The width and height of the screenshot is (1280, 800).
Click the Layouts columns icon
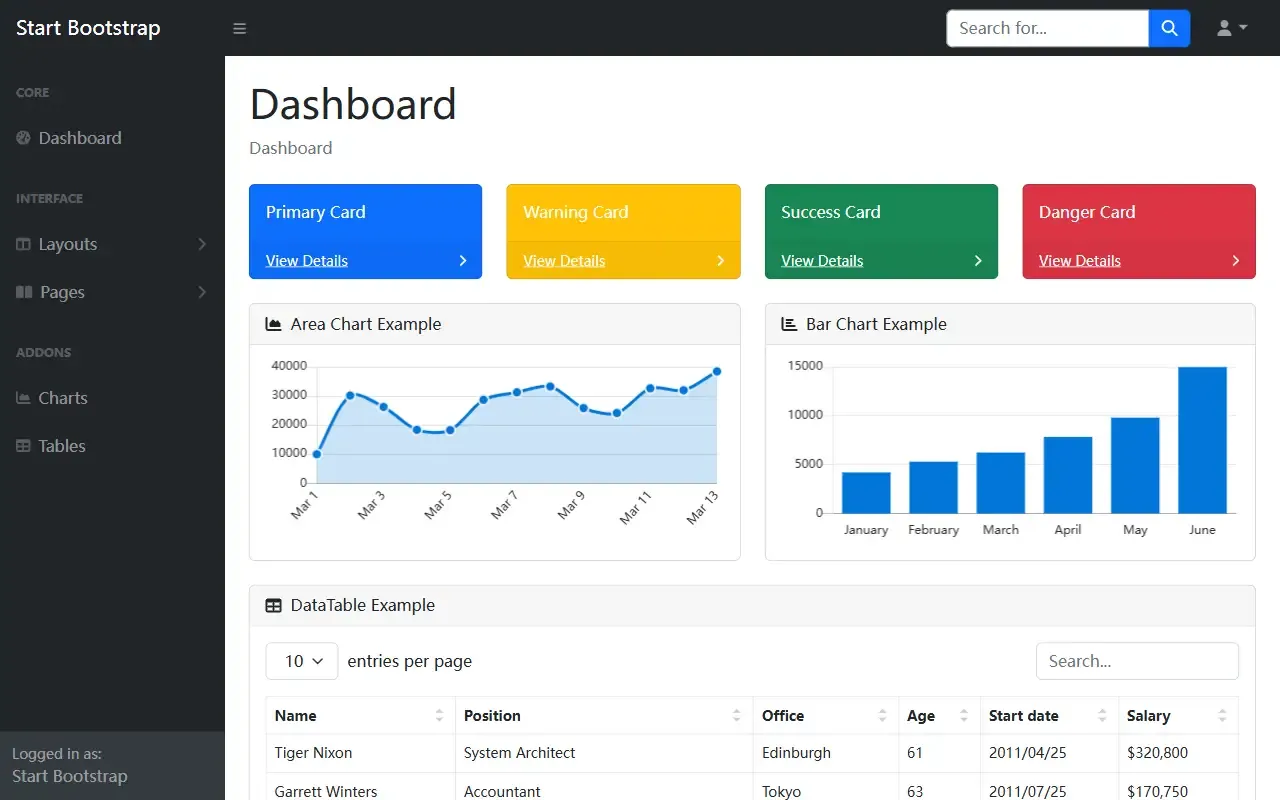23,244
